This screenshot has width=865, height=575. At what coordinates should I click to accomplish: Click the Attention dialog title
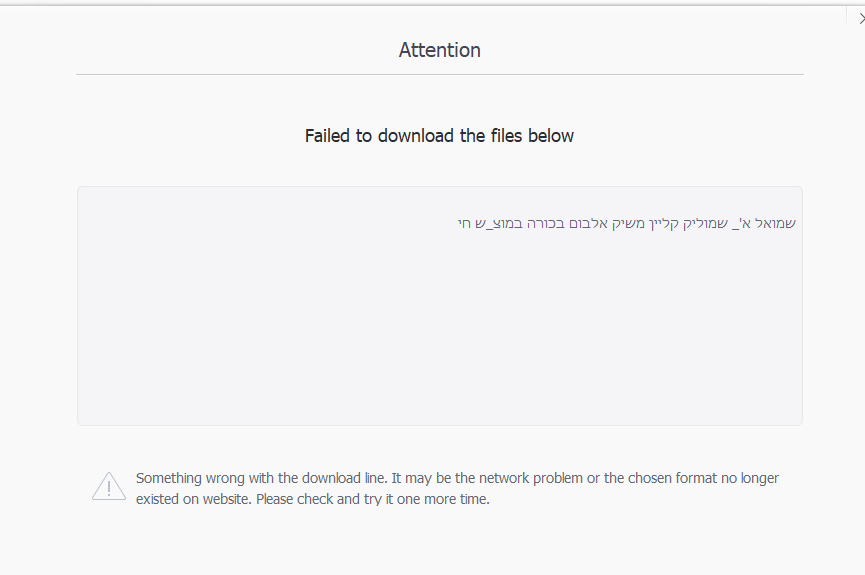439,50
